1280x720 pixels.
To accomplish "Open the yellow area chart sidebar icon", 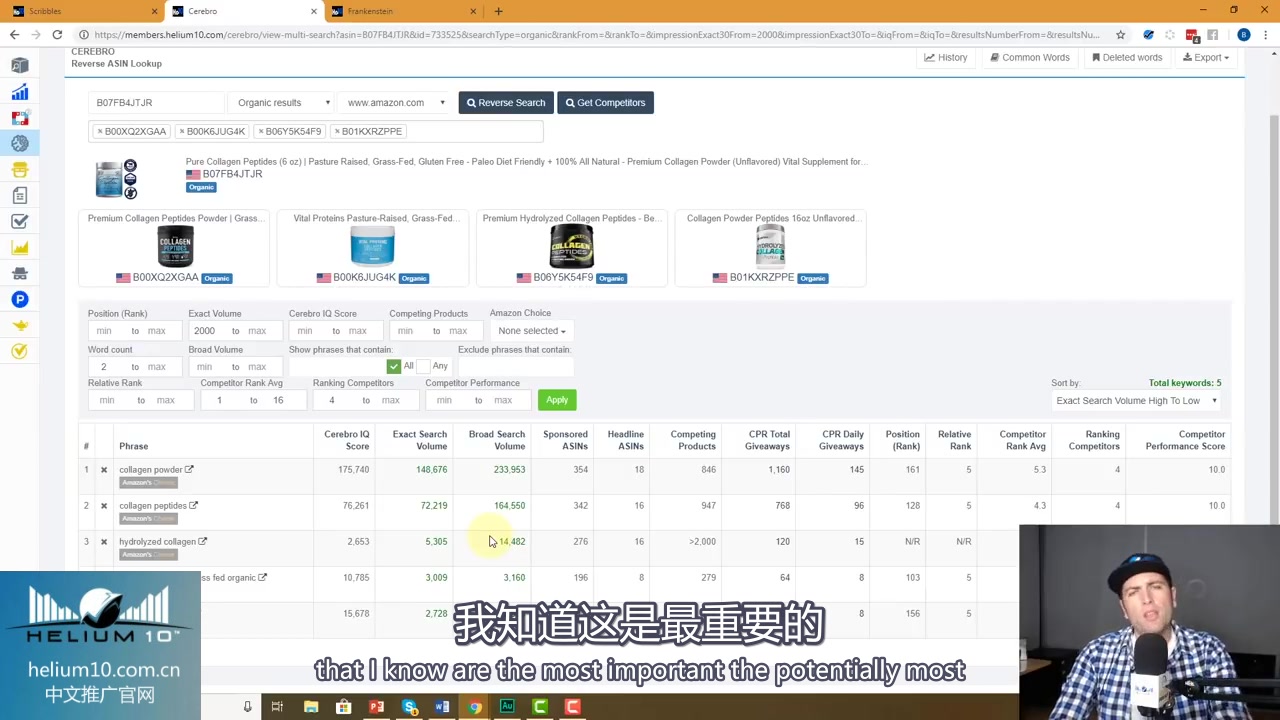I will [x=20, y=248].
